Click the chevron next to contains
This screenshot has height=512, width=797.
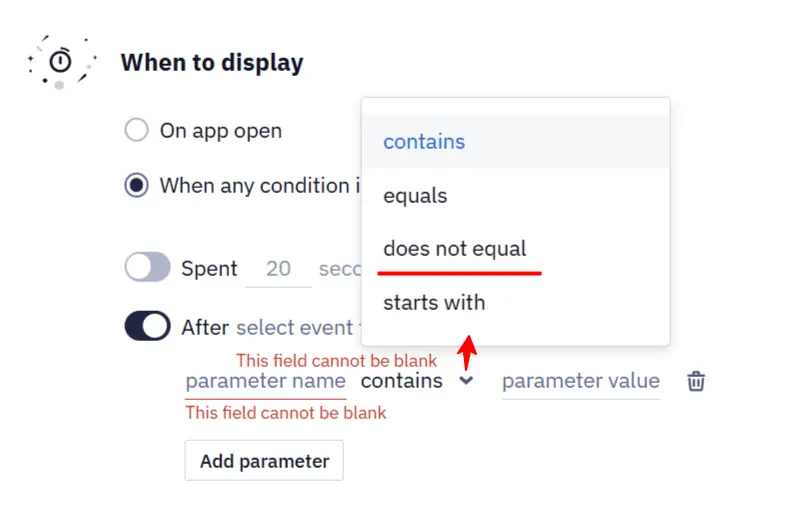click(466, 380)
